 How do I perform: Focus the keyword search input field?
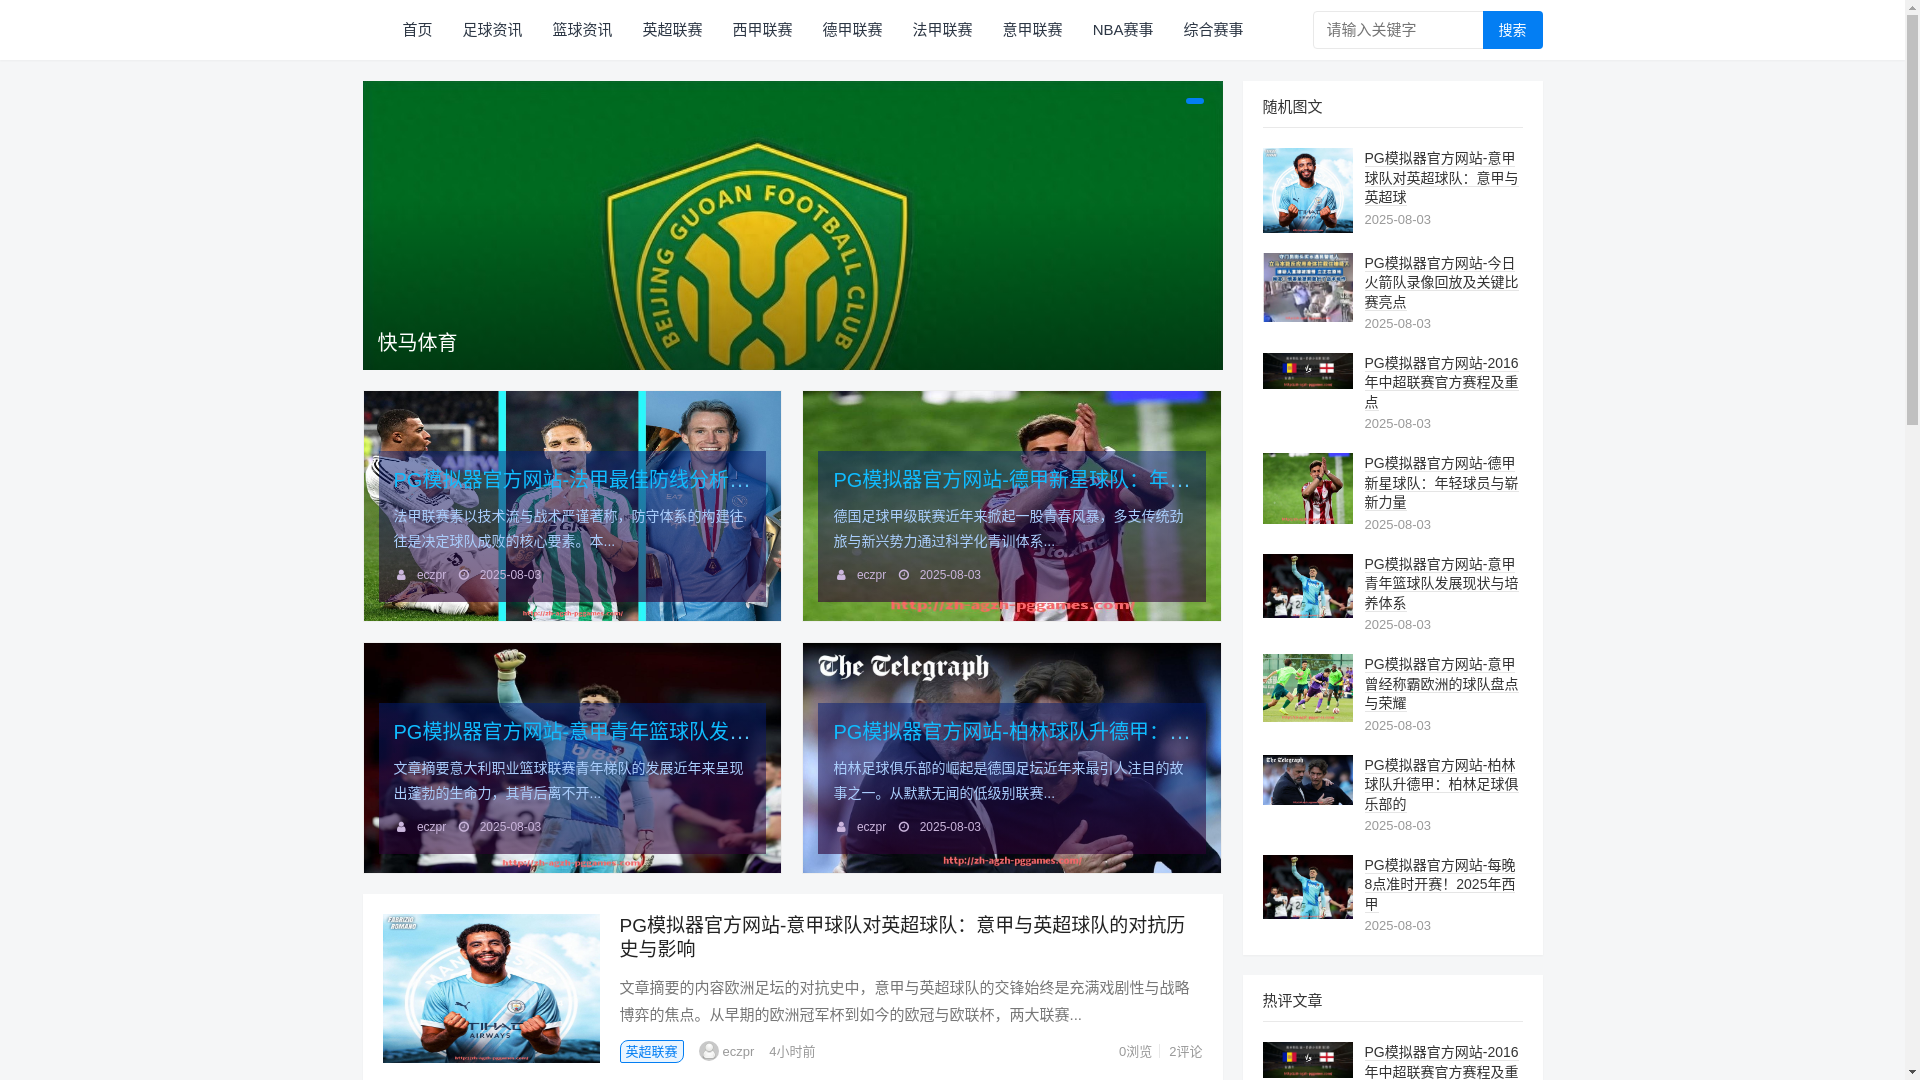coord(1397,30)
